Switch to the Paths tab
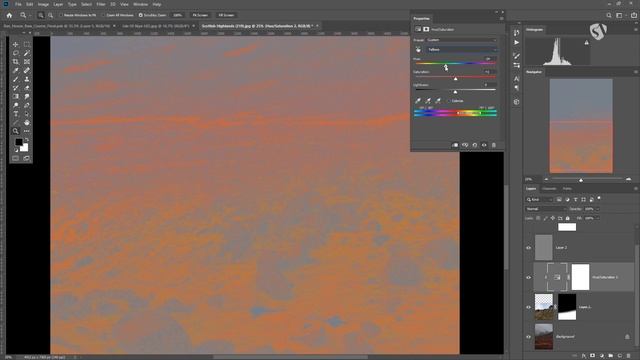Screen dimensions: 640x360 (x=567, y=189)
